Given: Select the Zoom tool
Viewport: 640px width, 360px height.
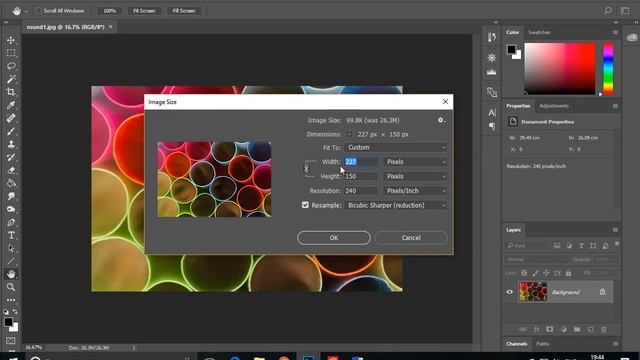Looking at the screenshot, I should coord(11,287).
